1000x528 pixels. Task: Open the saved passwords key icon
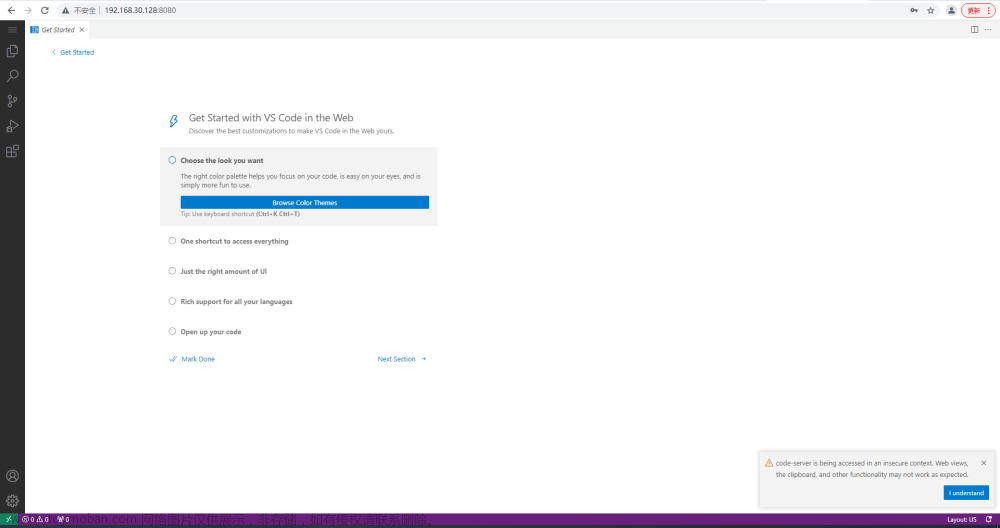click(914, 10)
